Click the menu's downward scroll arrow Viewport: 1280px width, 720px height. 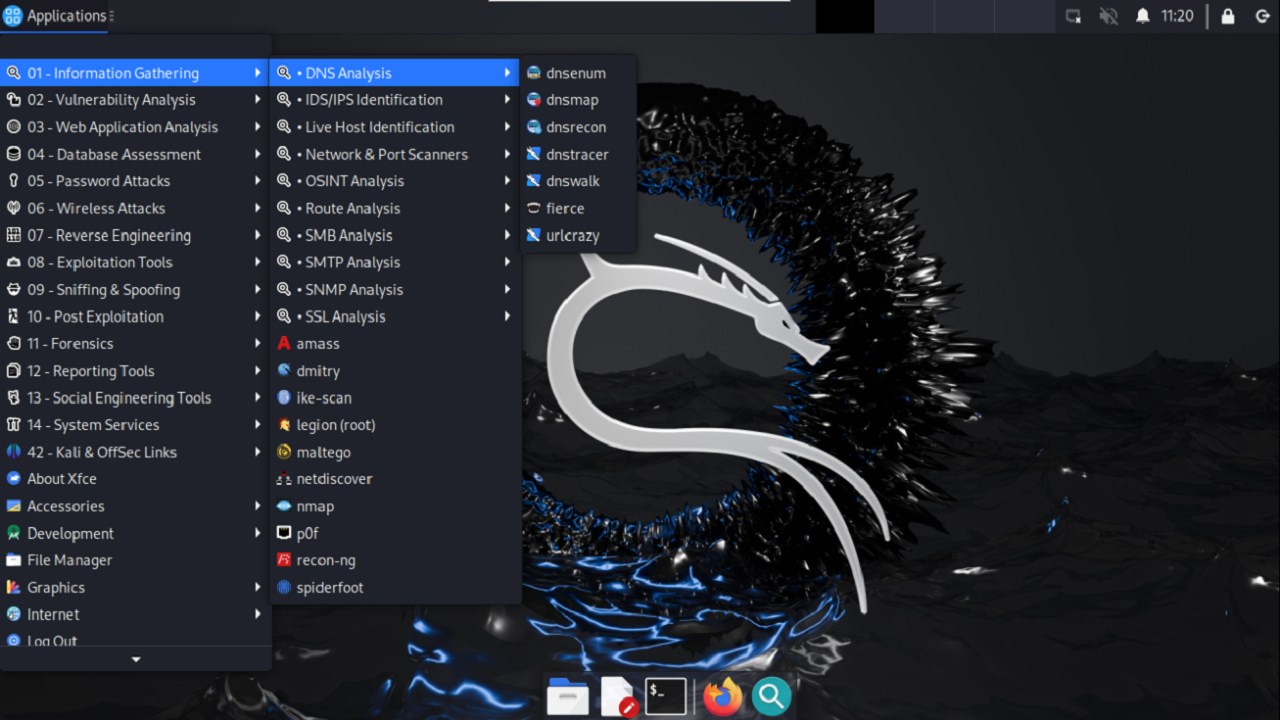tap(136, 659)
